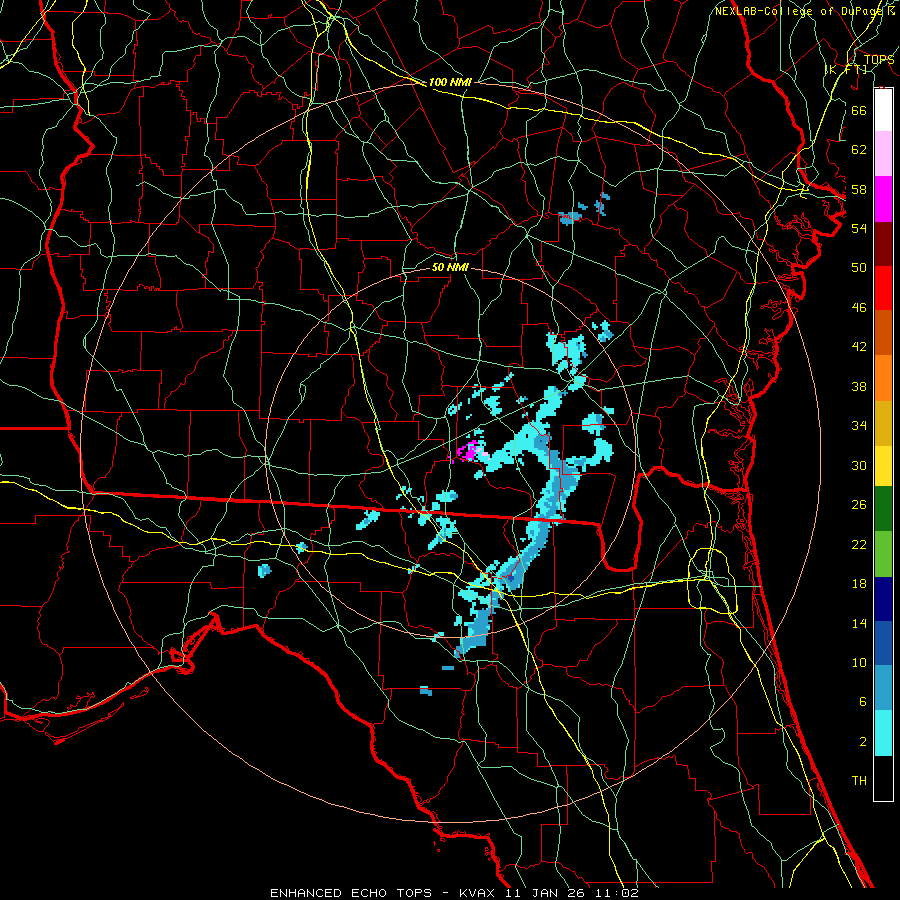Click the '100 NMI' range ring label
Screen dimensions: 900x900
(x=450, y=82)
